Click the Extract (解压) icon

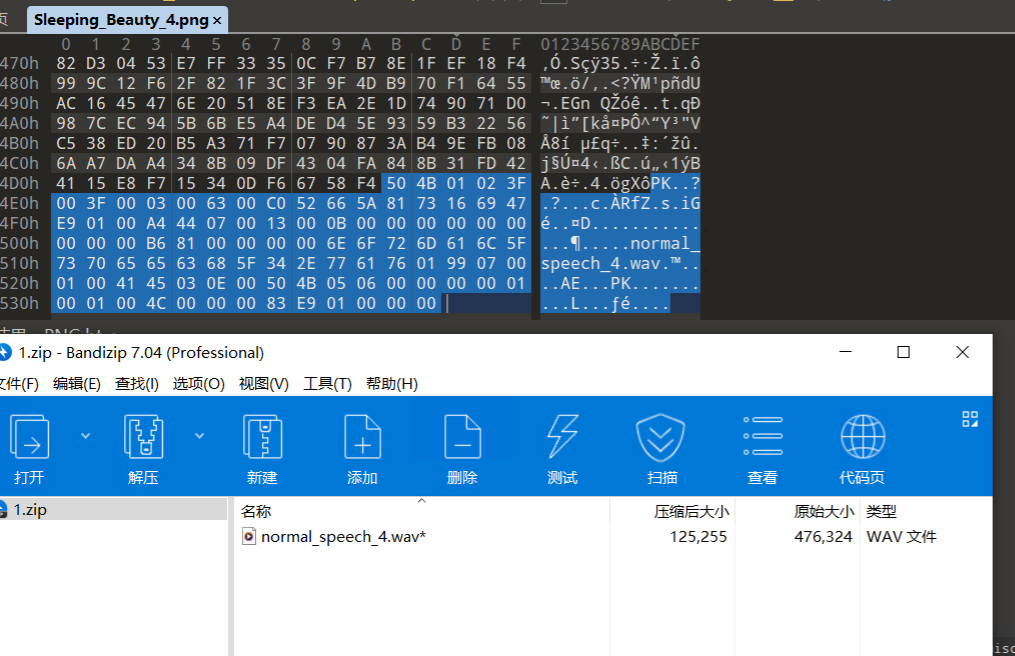tap(143, 437)
